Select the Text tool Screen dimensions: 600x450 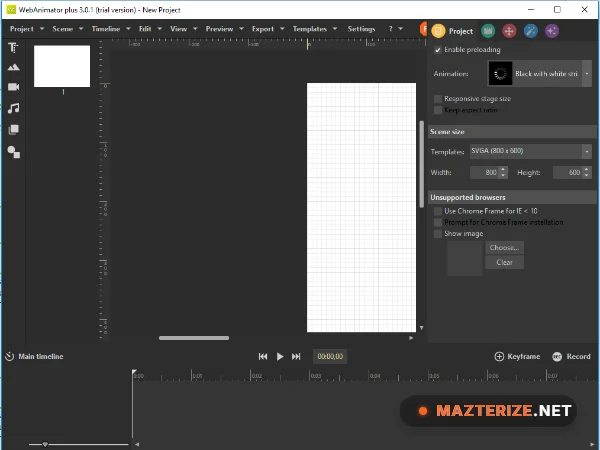[13, 47]
